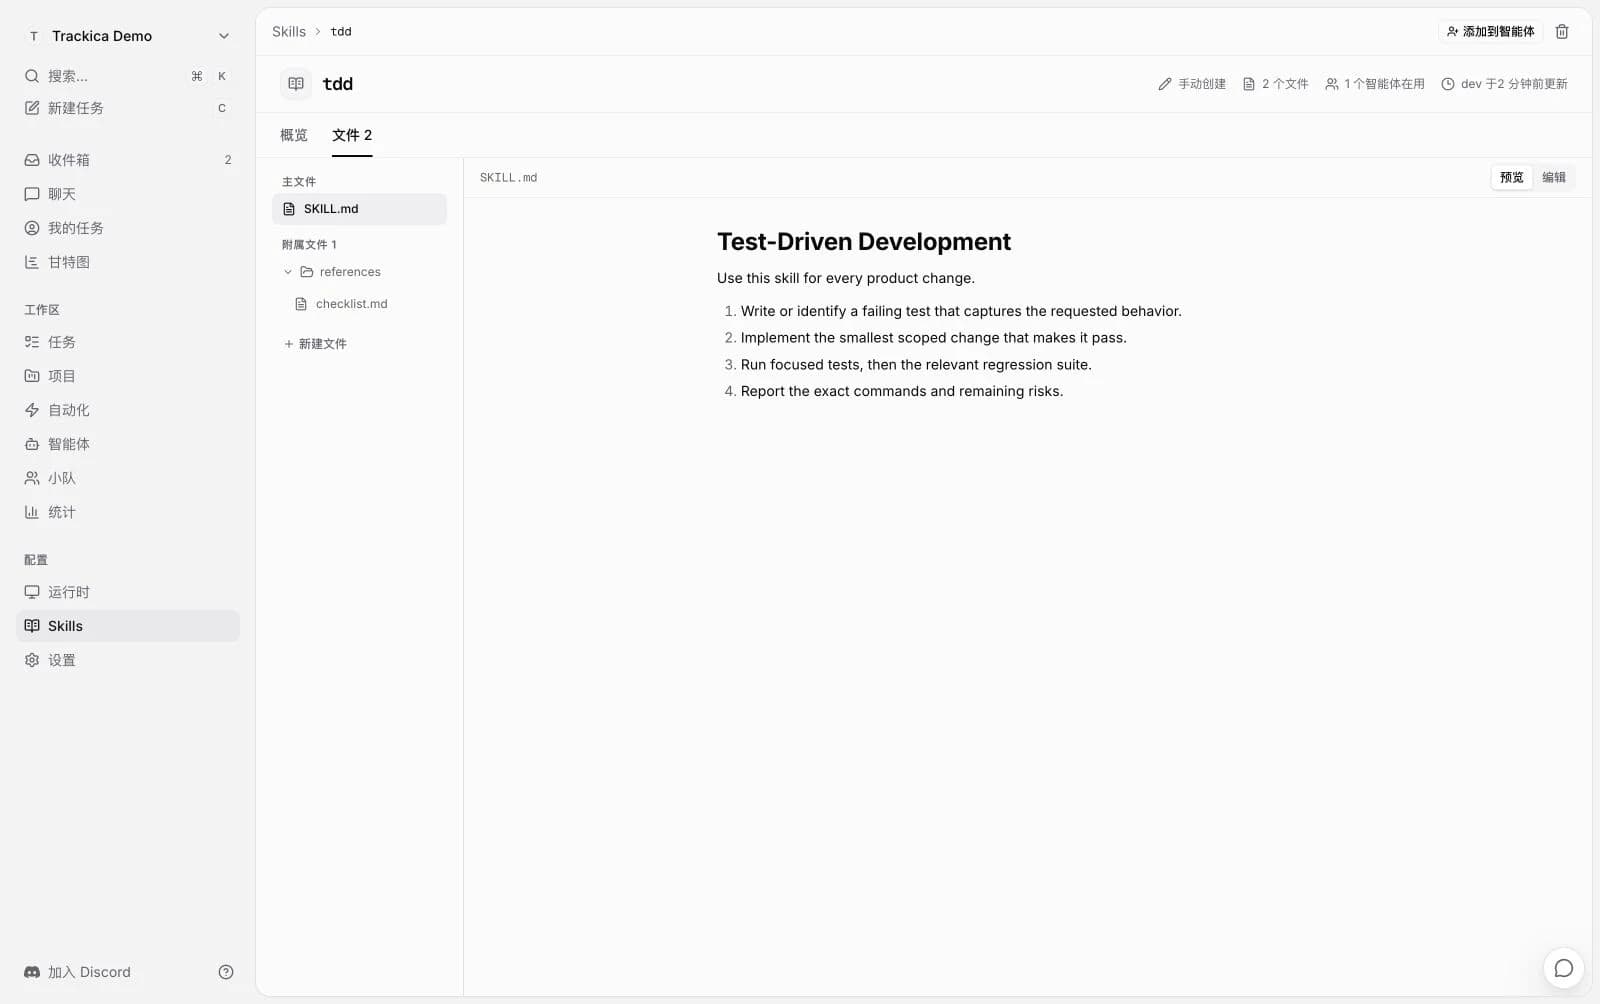Select checklist.md in the file tree
The width and height of the screenshot is (1600, 1004).
(x=359, y=304)
